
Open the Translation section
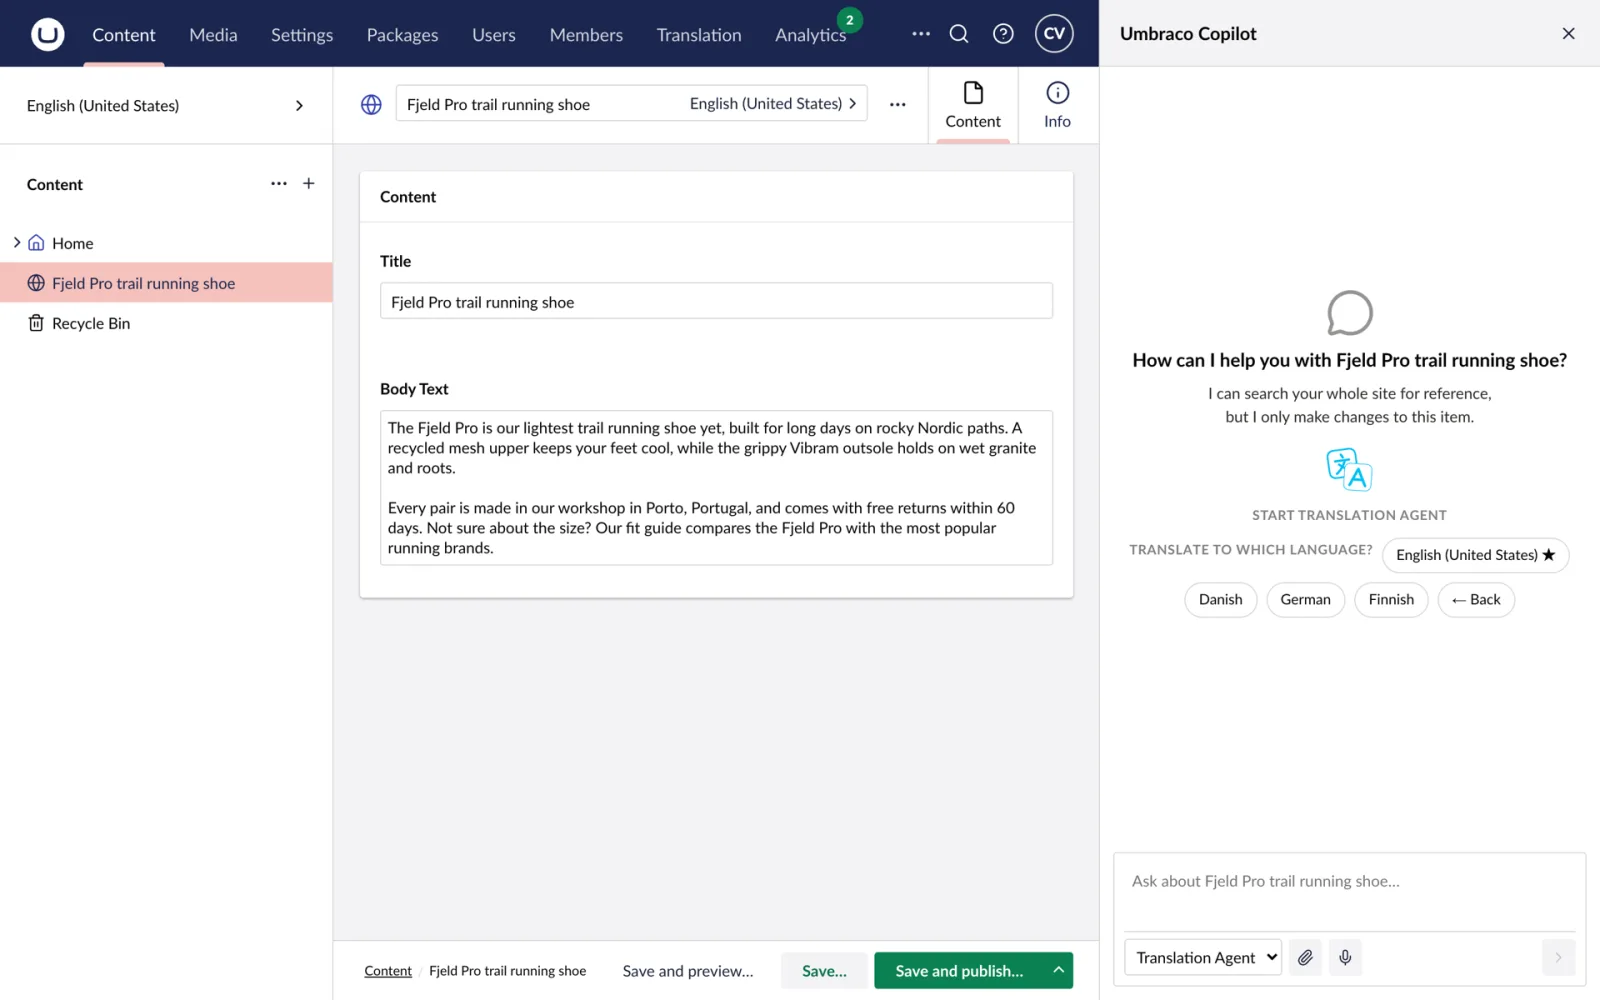(699, 35)
